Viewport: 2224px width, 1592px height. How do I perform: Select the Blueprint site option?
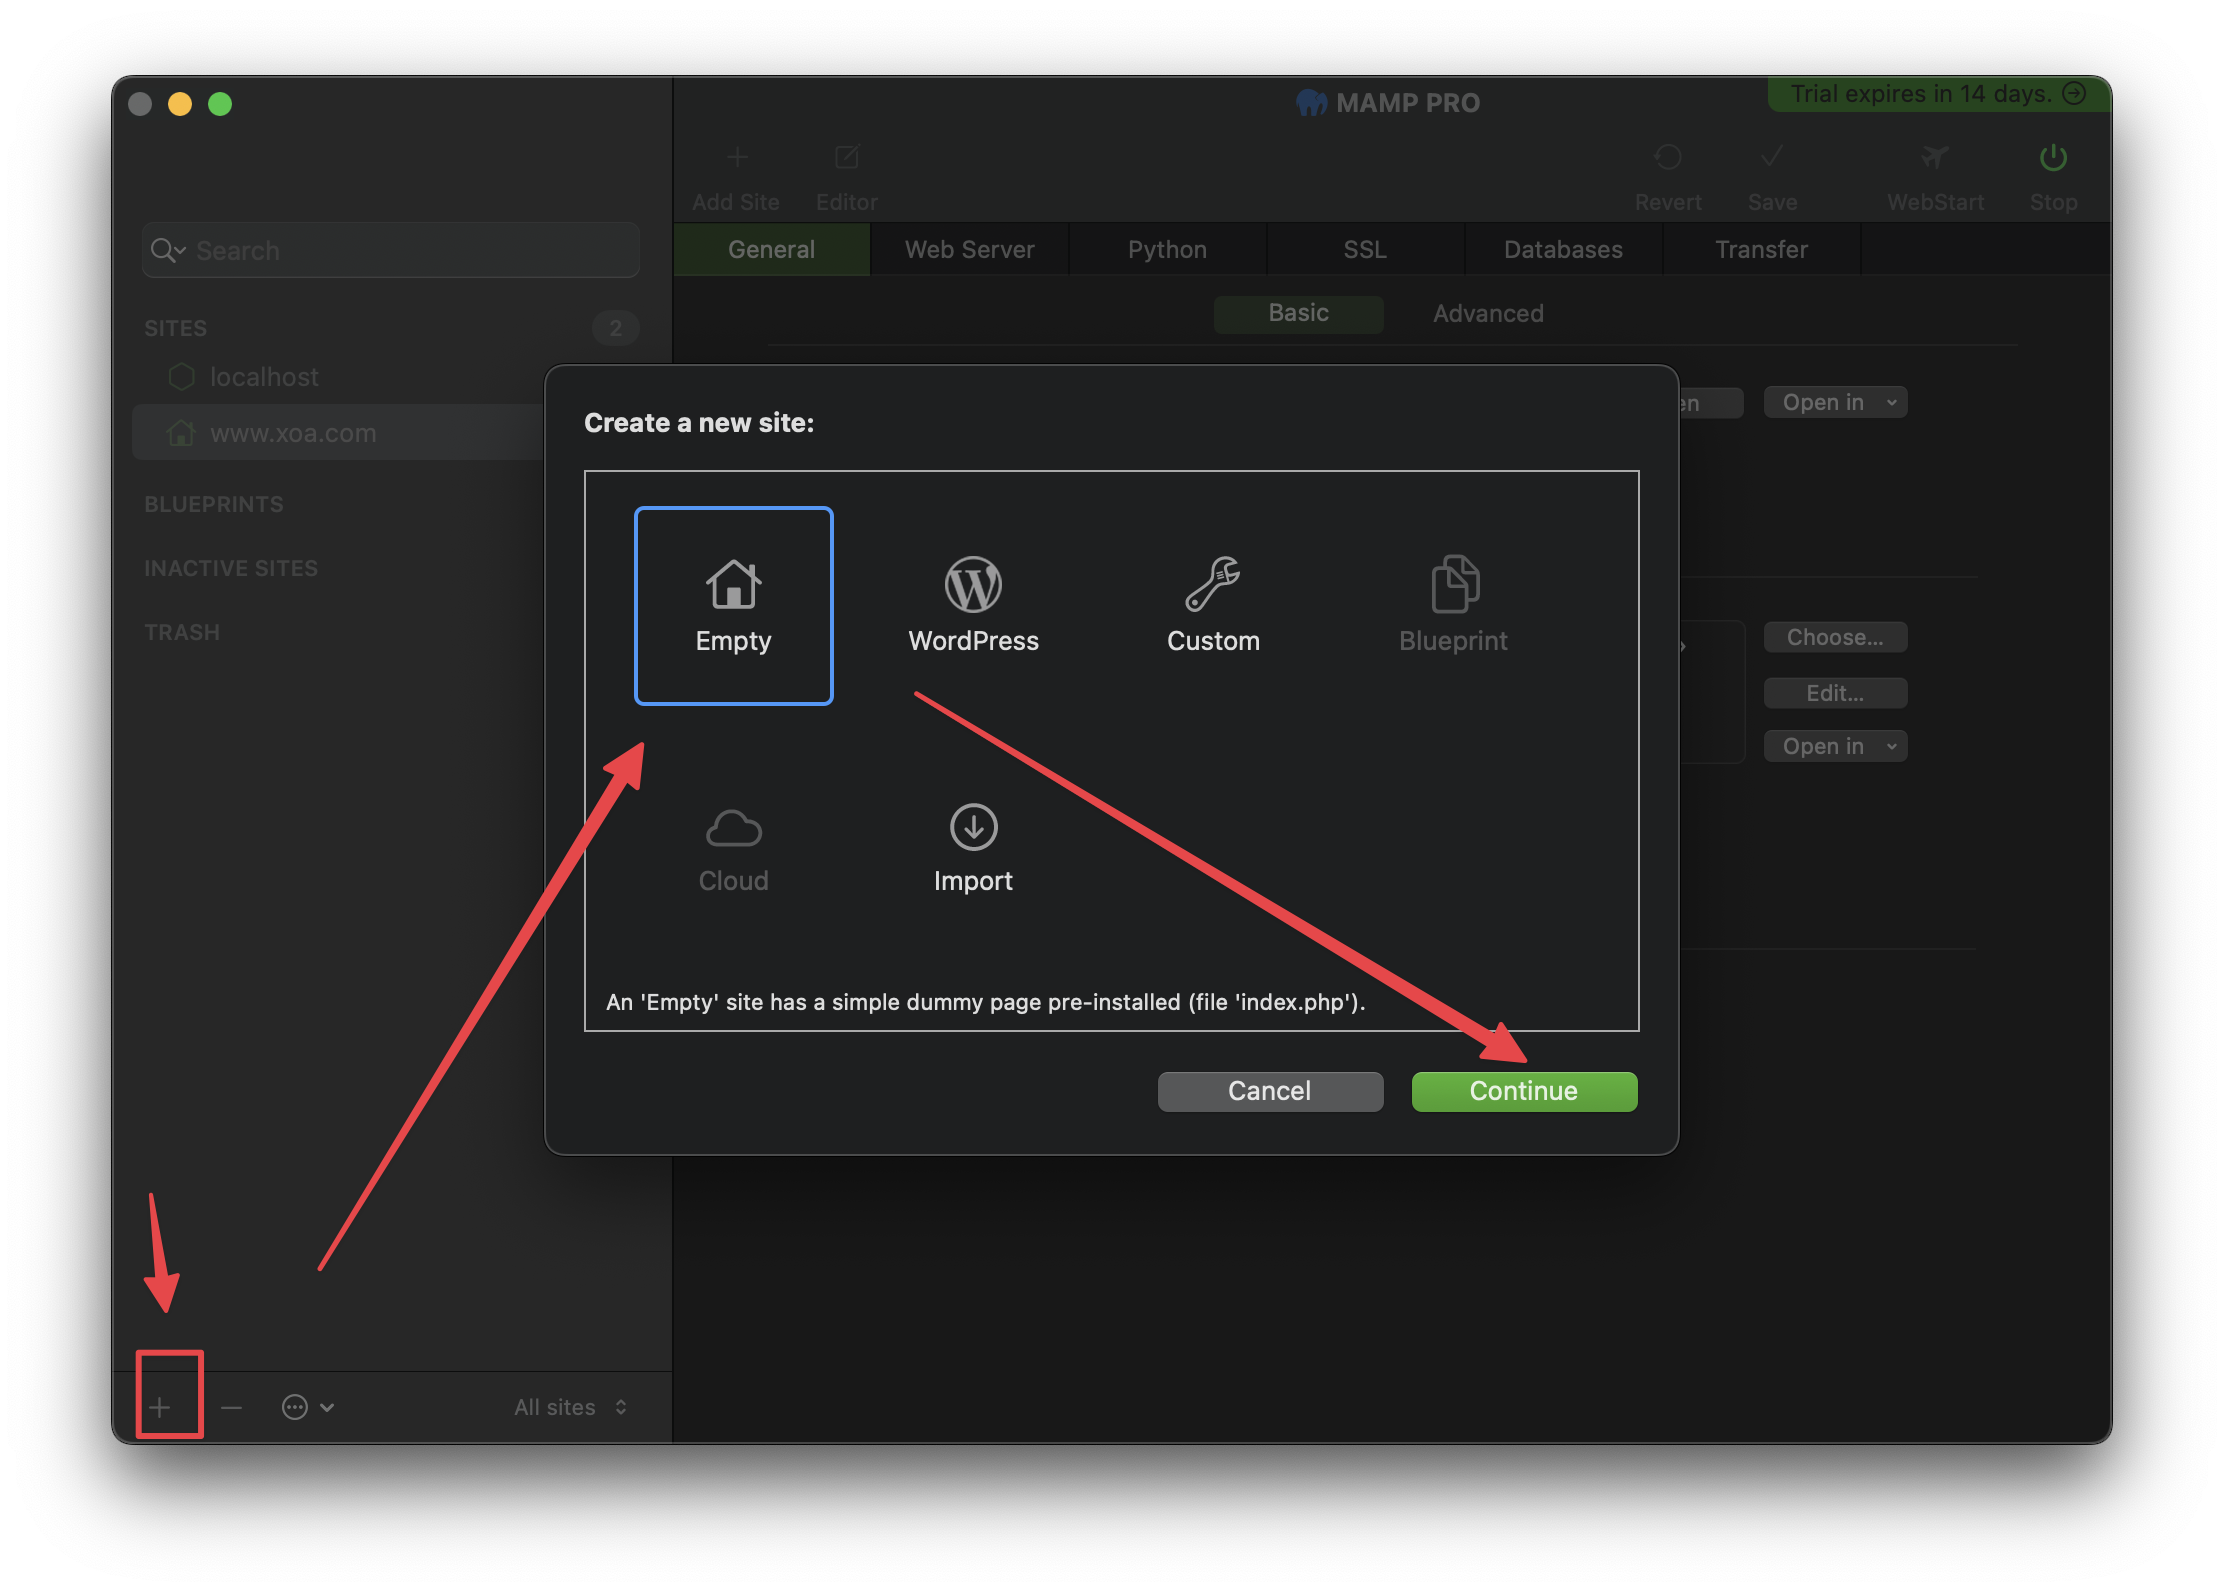[1453, 606]
